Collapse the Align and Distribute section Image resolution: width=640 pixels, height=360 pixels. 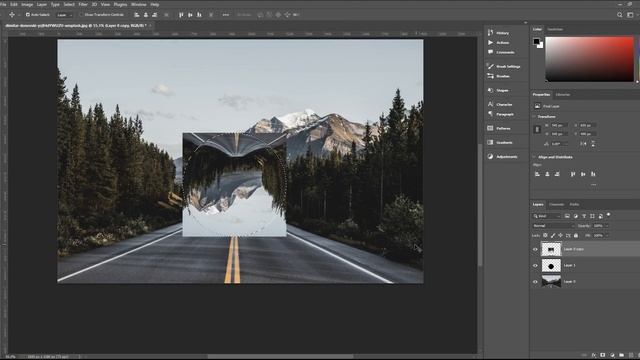534,157
